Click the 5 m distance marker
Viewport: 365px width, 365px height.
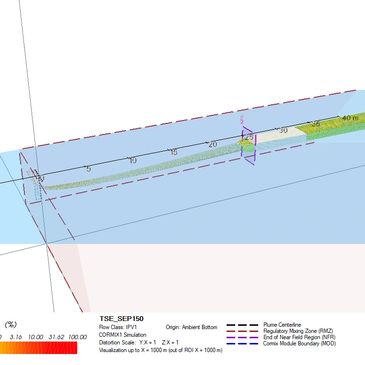coord(88,169)
